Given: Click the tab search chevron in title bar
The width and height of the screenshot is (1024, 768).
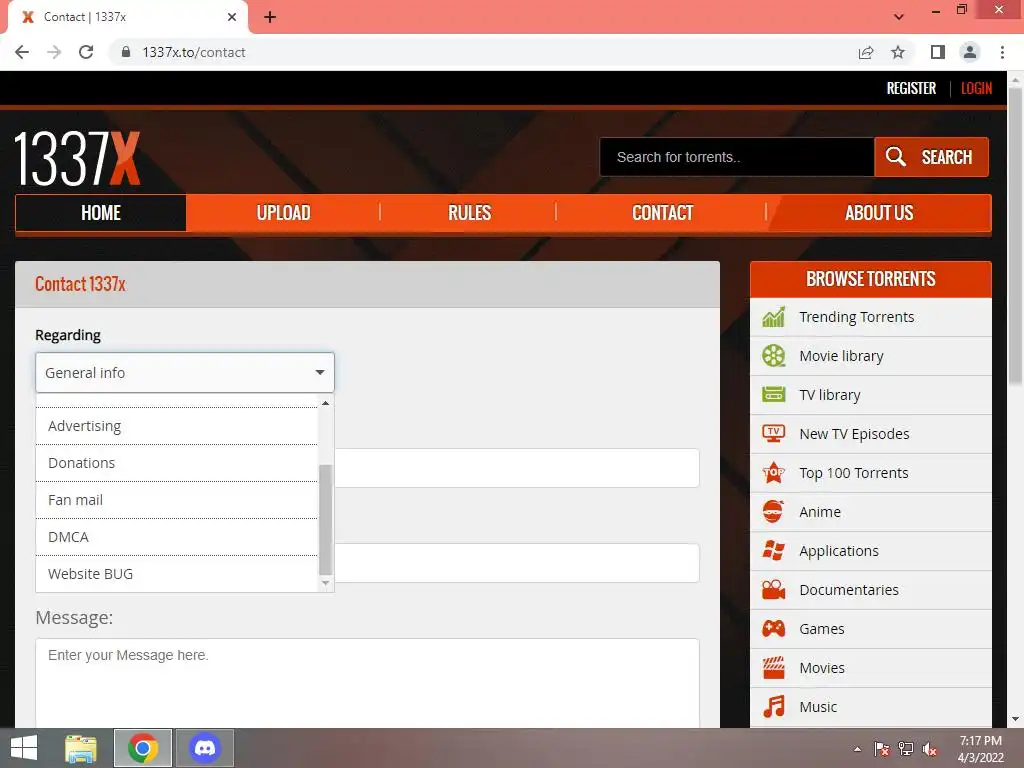Looking at the screenshot, I should point(899,17).
